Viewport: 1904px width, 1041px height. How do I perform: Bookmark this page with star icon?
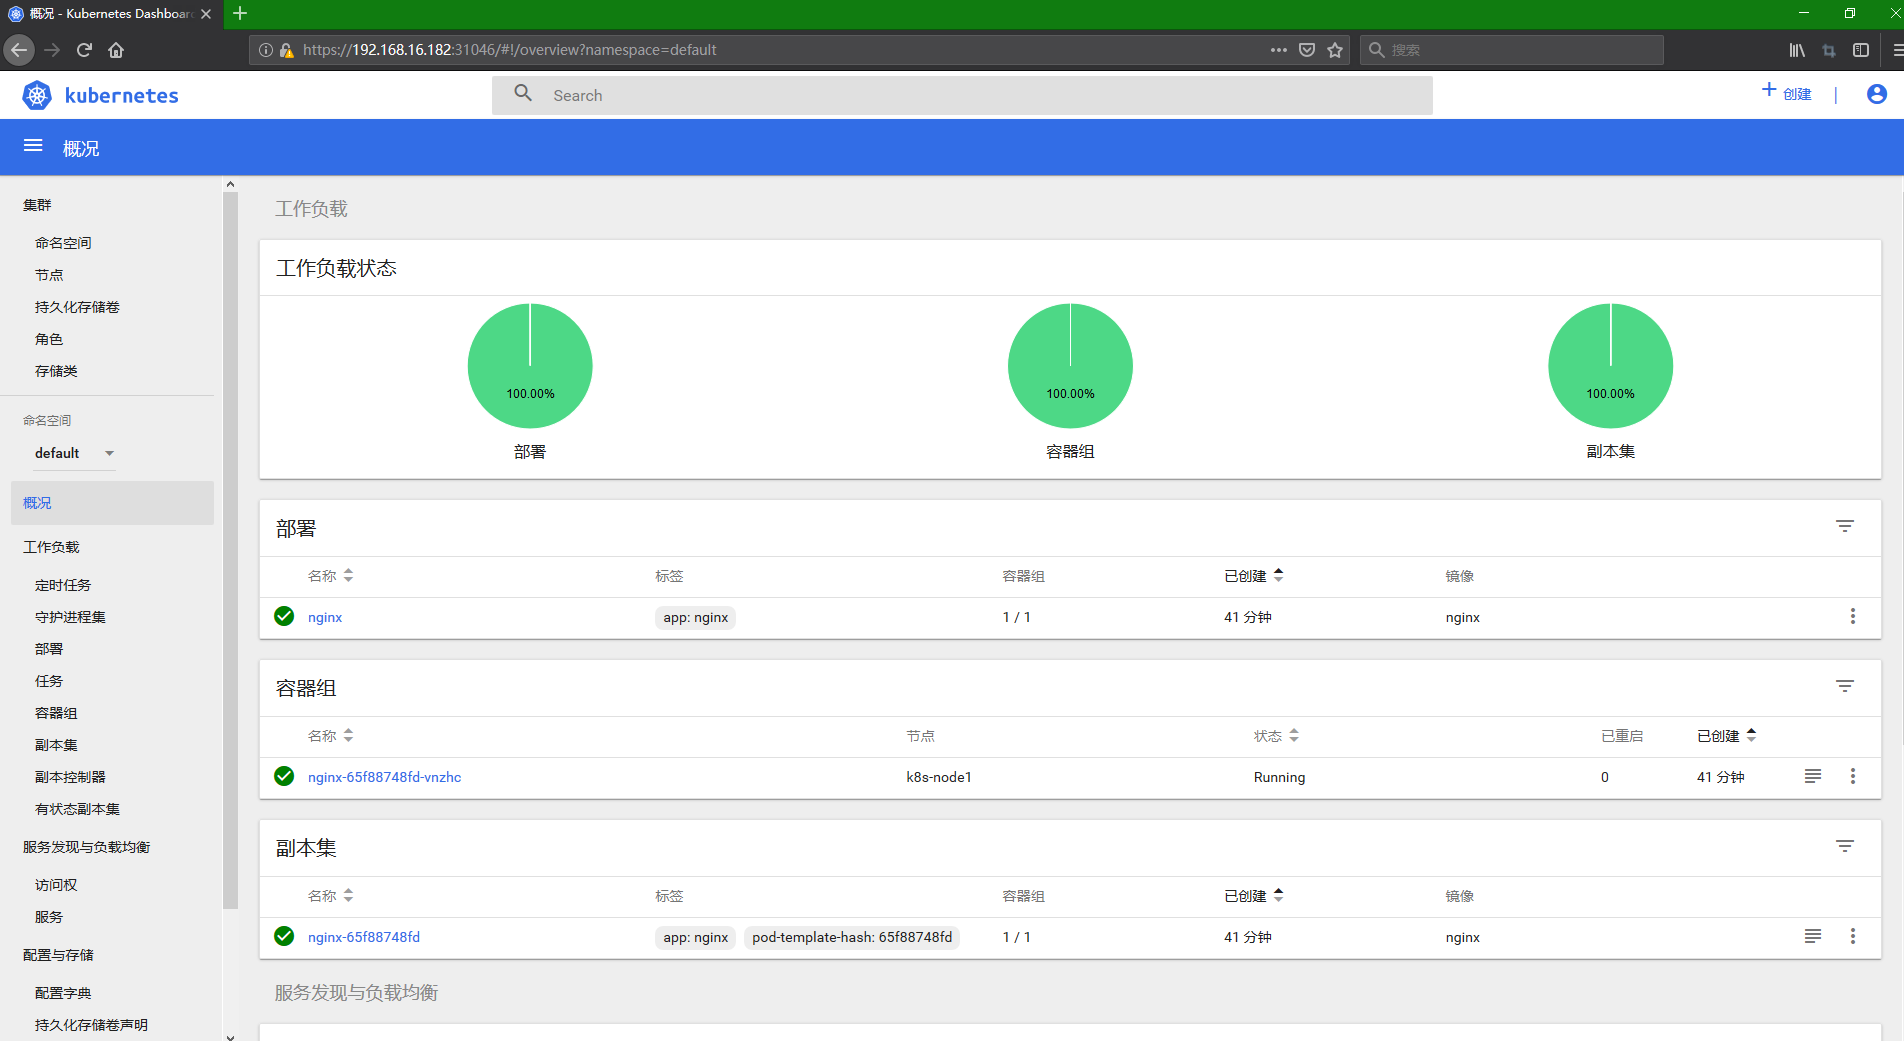pos(1335,50)
